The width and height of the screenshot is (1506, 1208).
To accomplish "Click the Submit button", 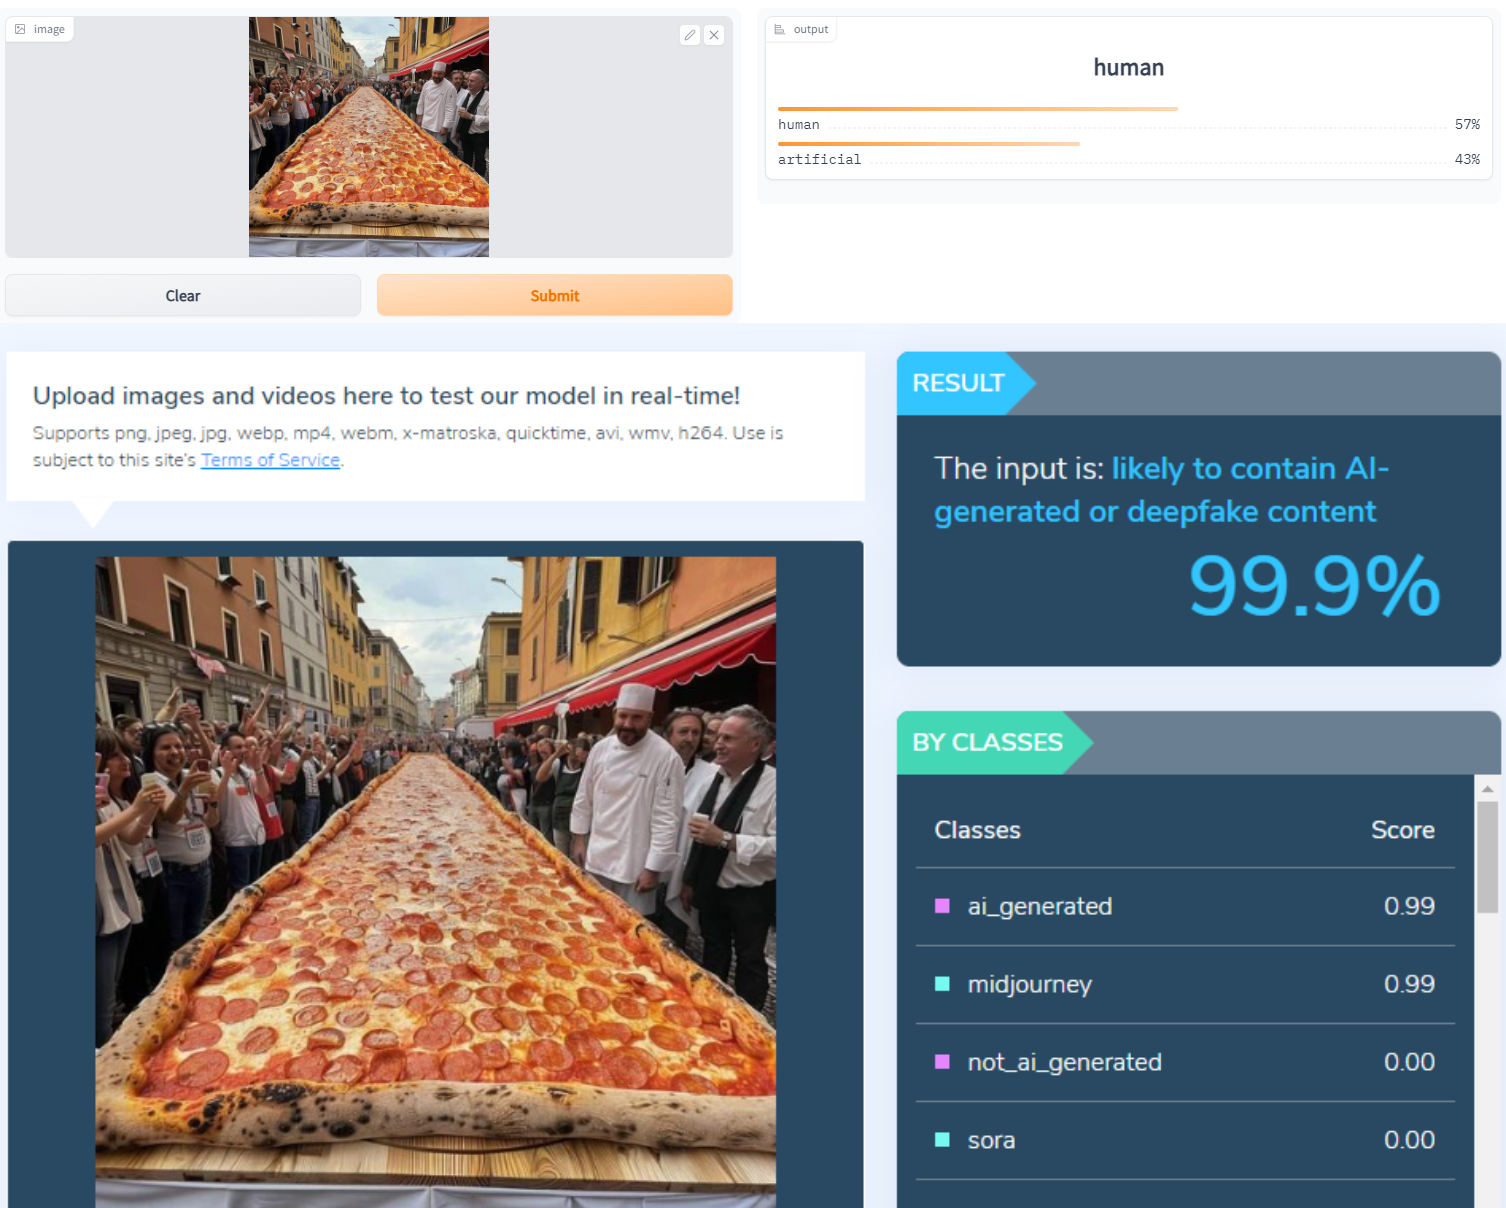I will (x=555, y=295).
